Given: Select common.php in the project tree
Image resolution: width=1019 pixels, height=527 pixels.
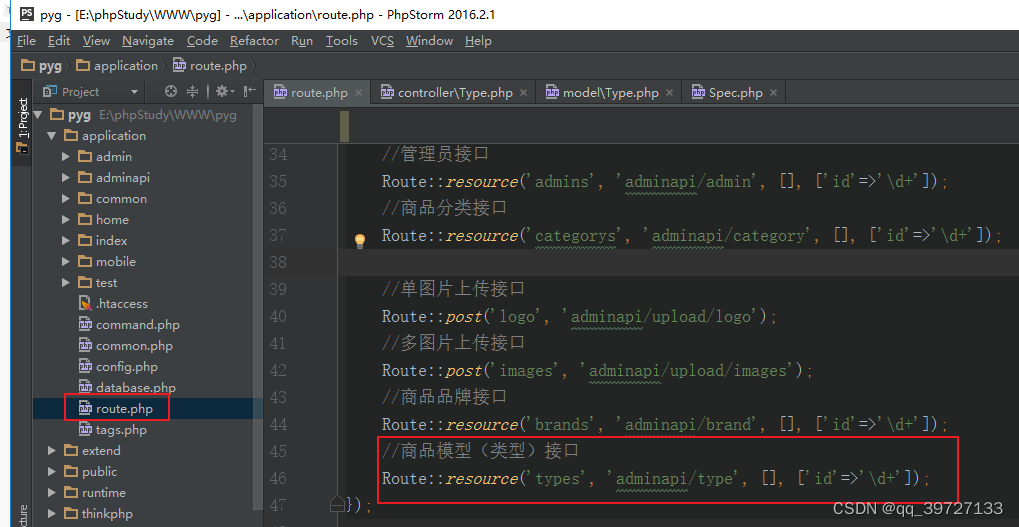Looking at the screenshot, I should (x=125, y=346).
